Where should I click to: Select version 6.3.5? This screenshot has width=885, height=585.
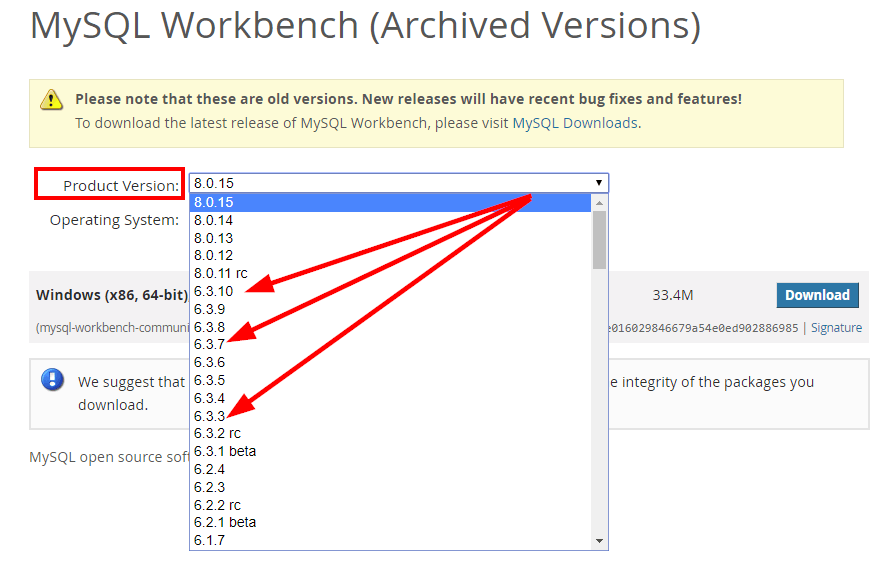tap(390, 381)
